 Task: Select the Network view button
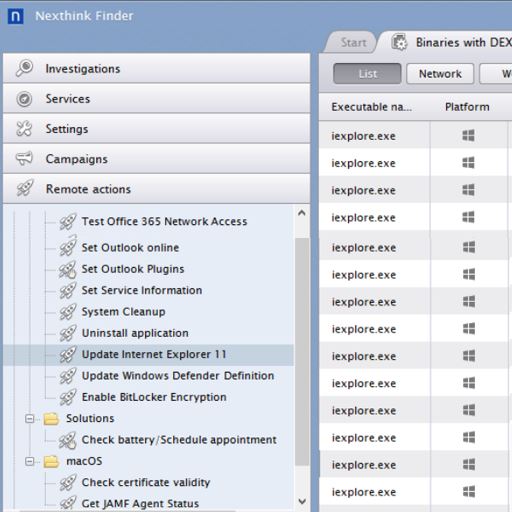coord(440,74)
